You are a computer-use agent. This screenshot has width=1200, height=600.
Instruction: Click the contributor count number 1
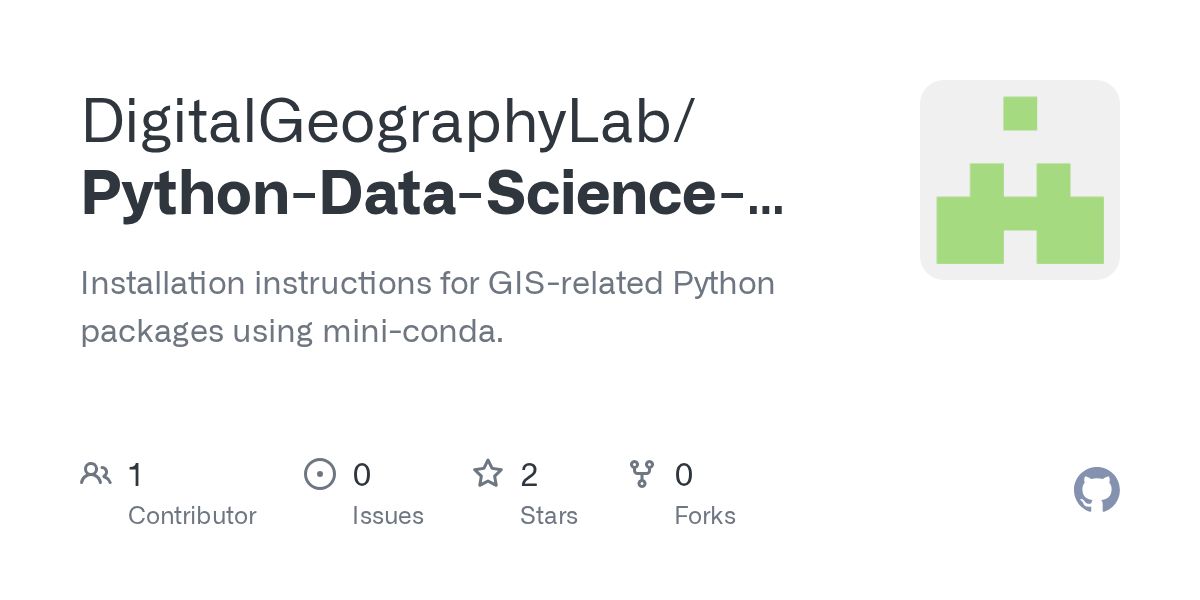click(x=135, y=475)
